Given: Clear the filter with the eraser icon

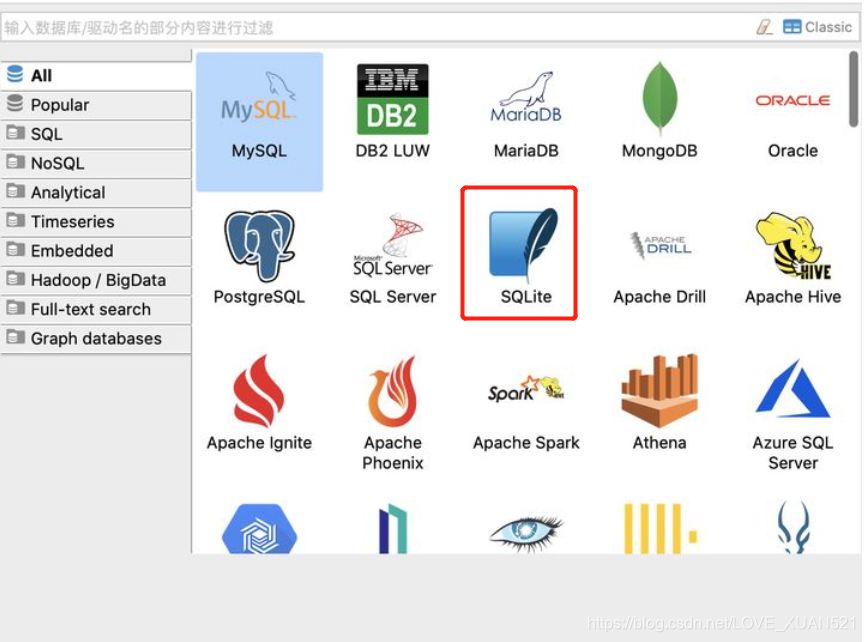Looking at the screenshot, I should [764, 26].
